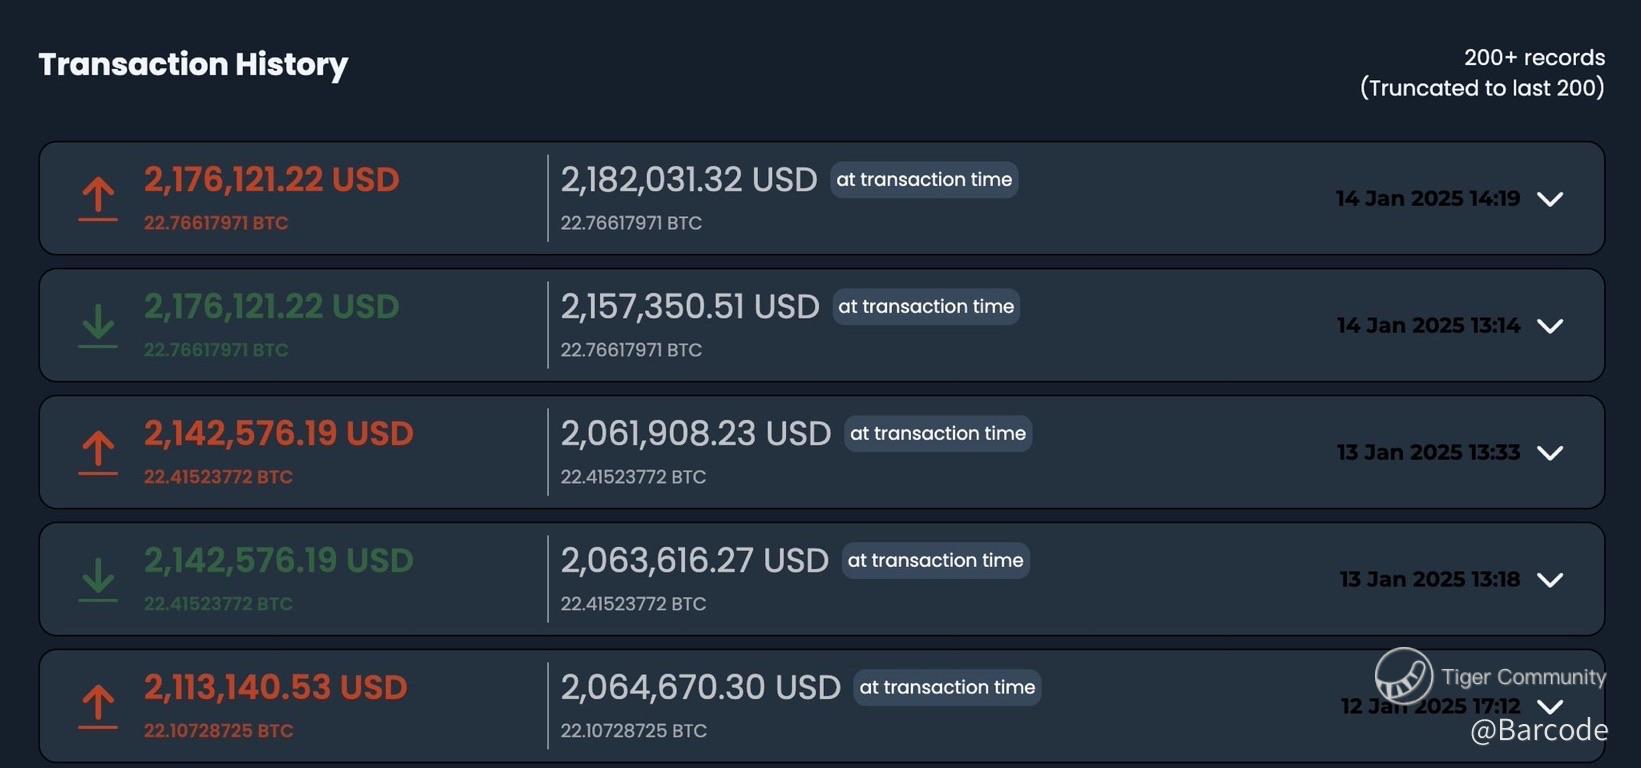
Task: Click the Tiger Community logo icon
Action: (x=1403, y=676)
